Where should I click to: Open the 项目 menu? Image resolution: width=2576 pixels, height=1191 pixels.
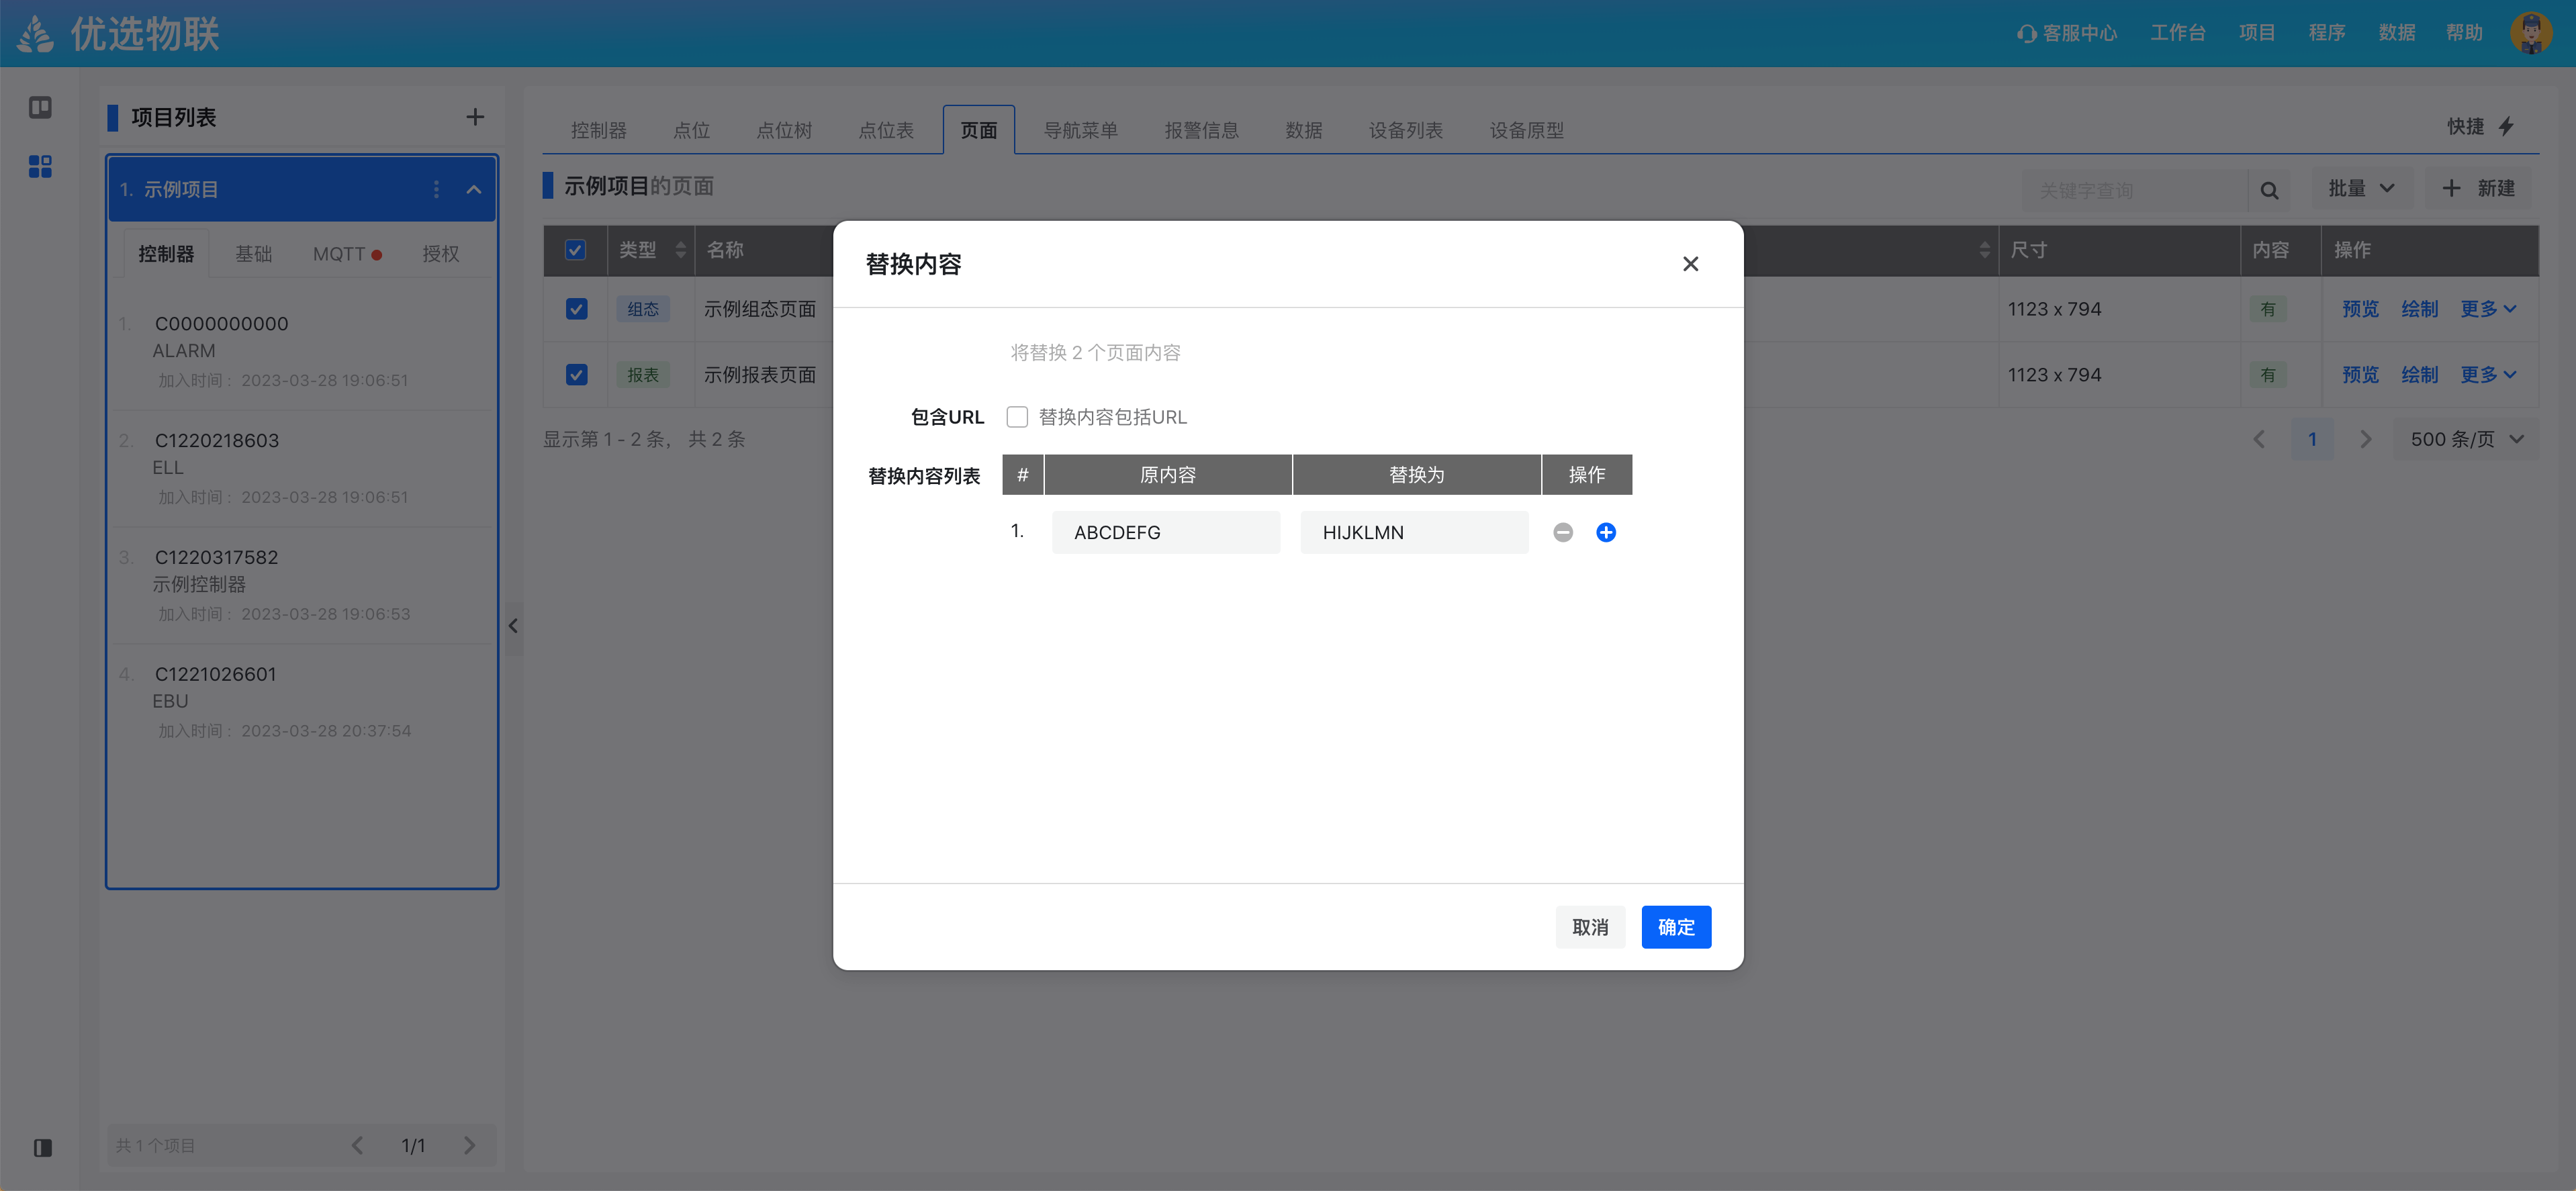click(2257, 33)
